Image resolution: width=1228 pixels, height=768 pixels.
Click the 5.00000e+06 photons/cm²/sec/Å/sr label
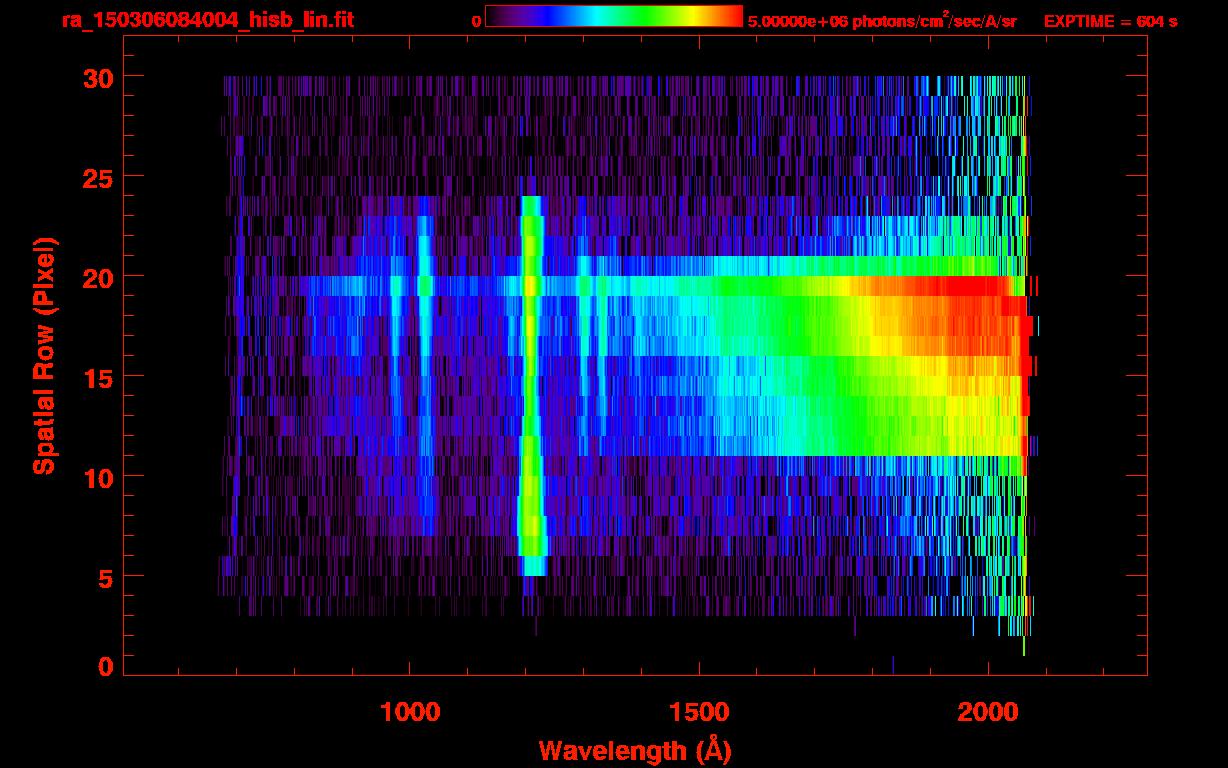point(883,19)
